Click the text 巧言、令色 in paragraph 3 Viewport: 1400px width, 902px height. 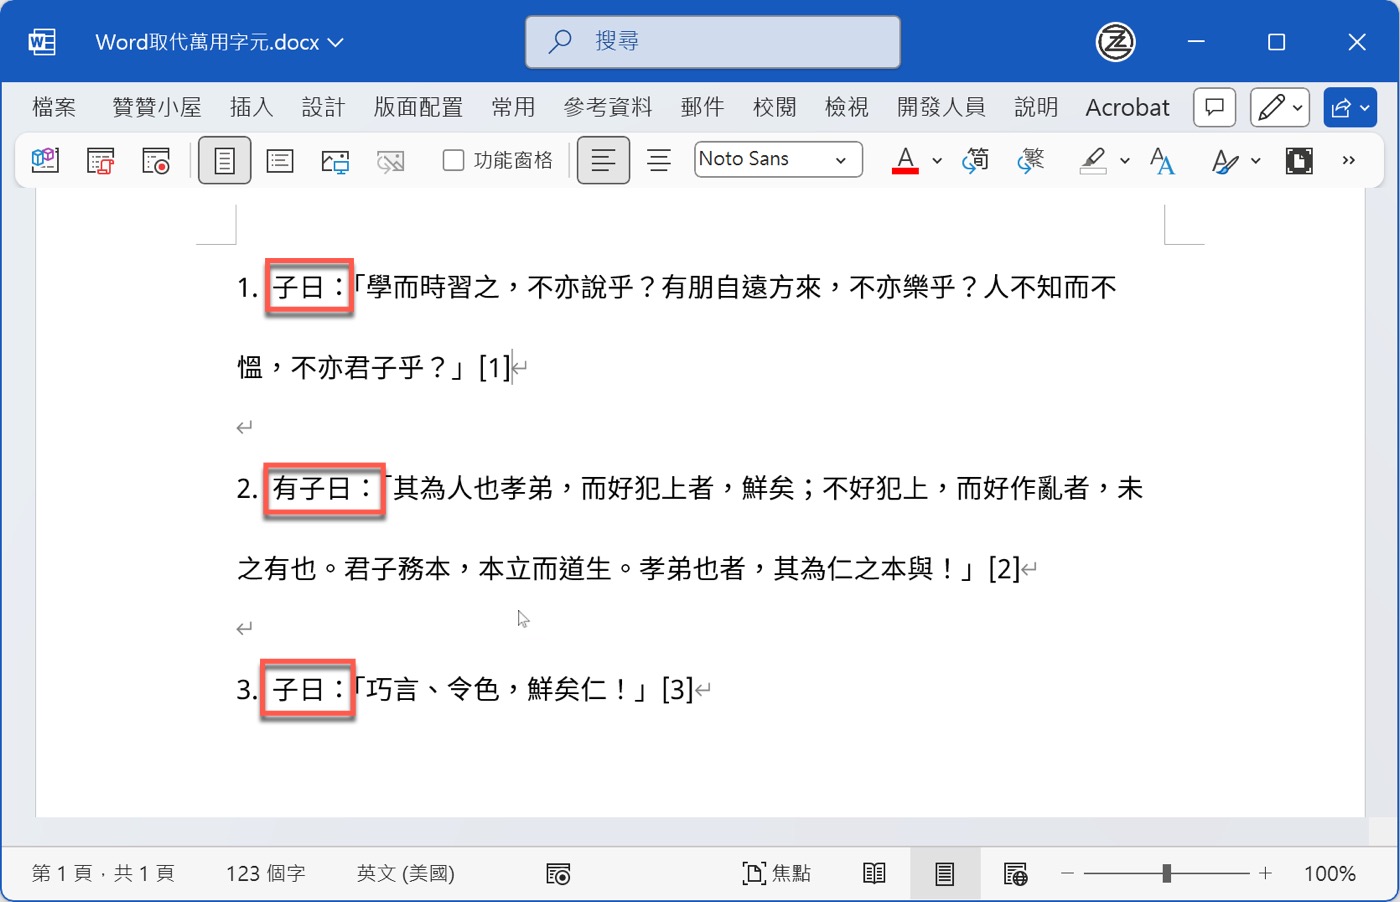coord(433,689)
